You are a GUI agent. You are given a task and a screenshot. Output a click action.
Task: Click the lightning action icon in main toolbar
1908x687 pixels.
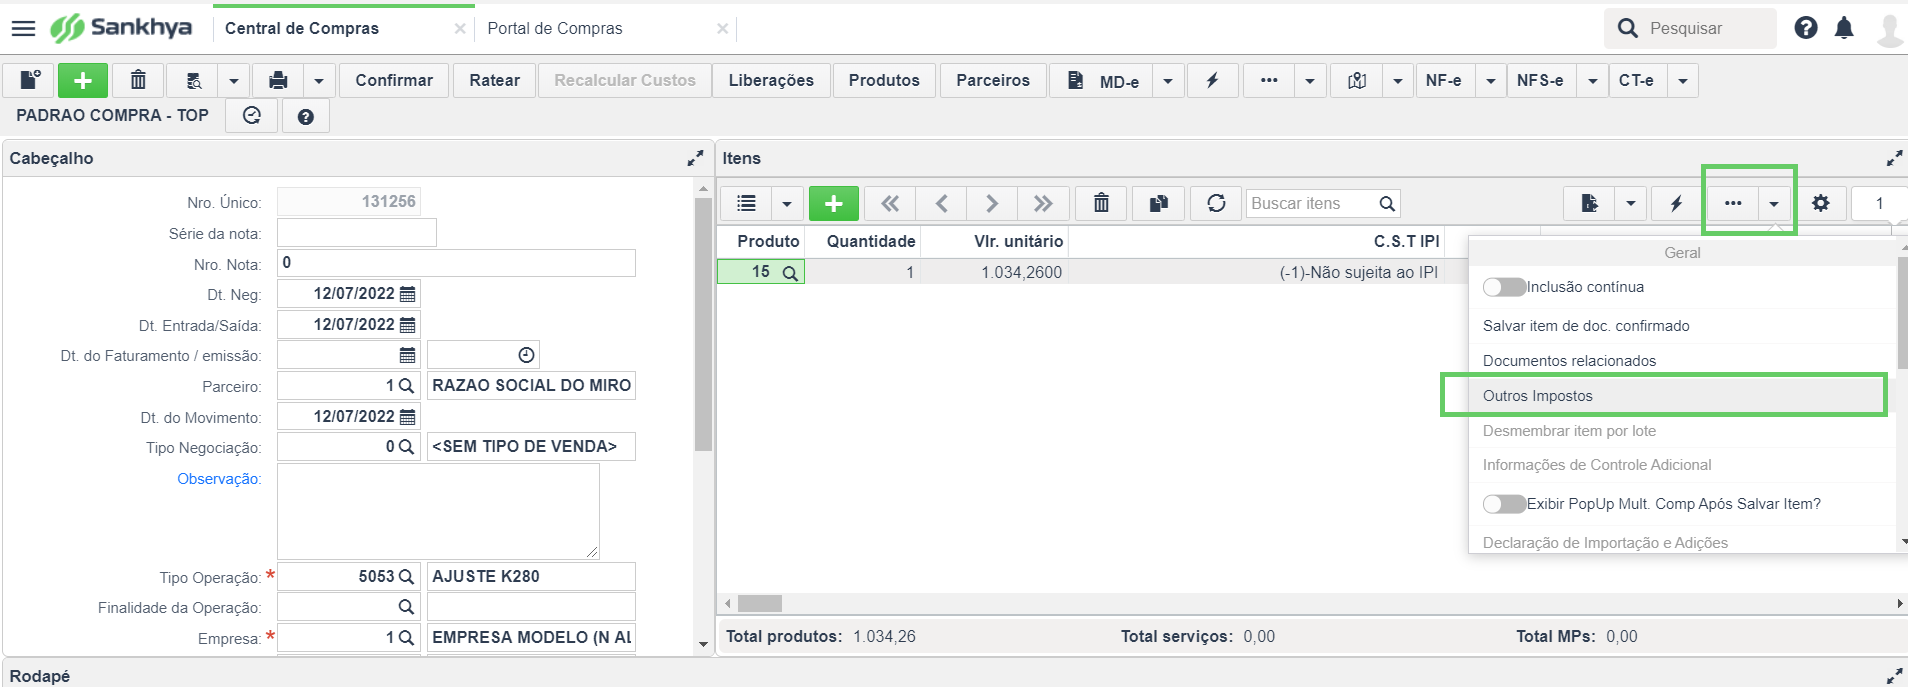(1212, 80)
